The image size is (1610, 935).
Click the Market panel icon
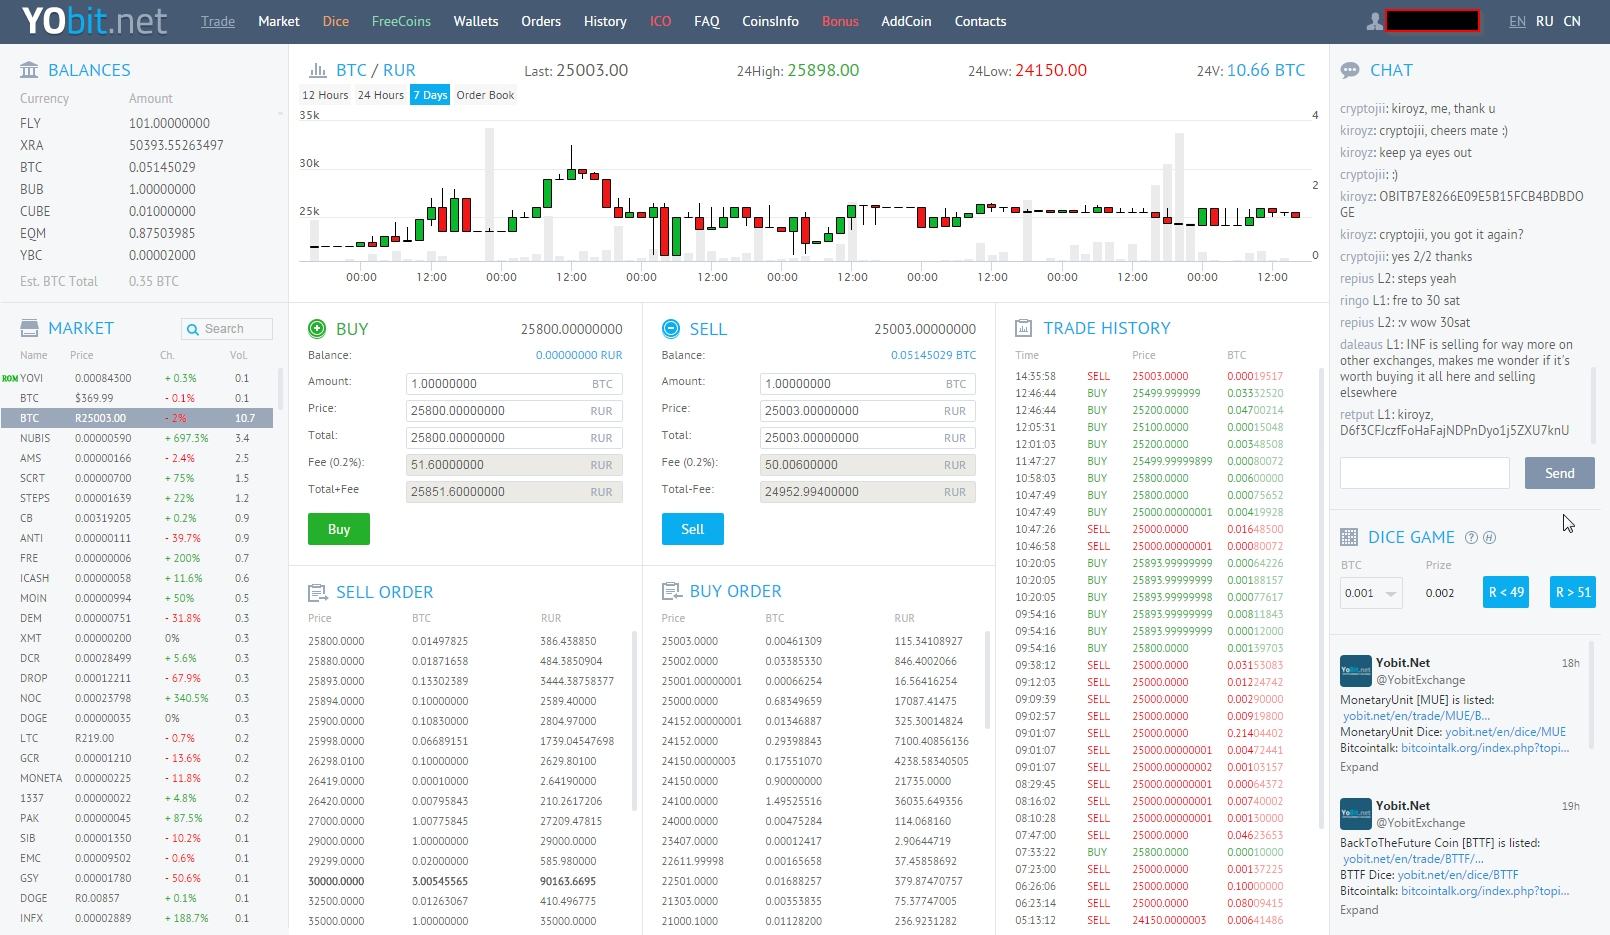pos(29,328)
